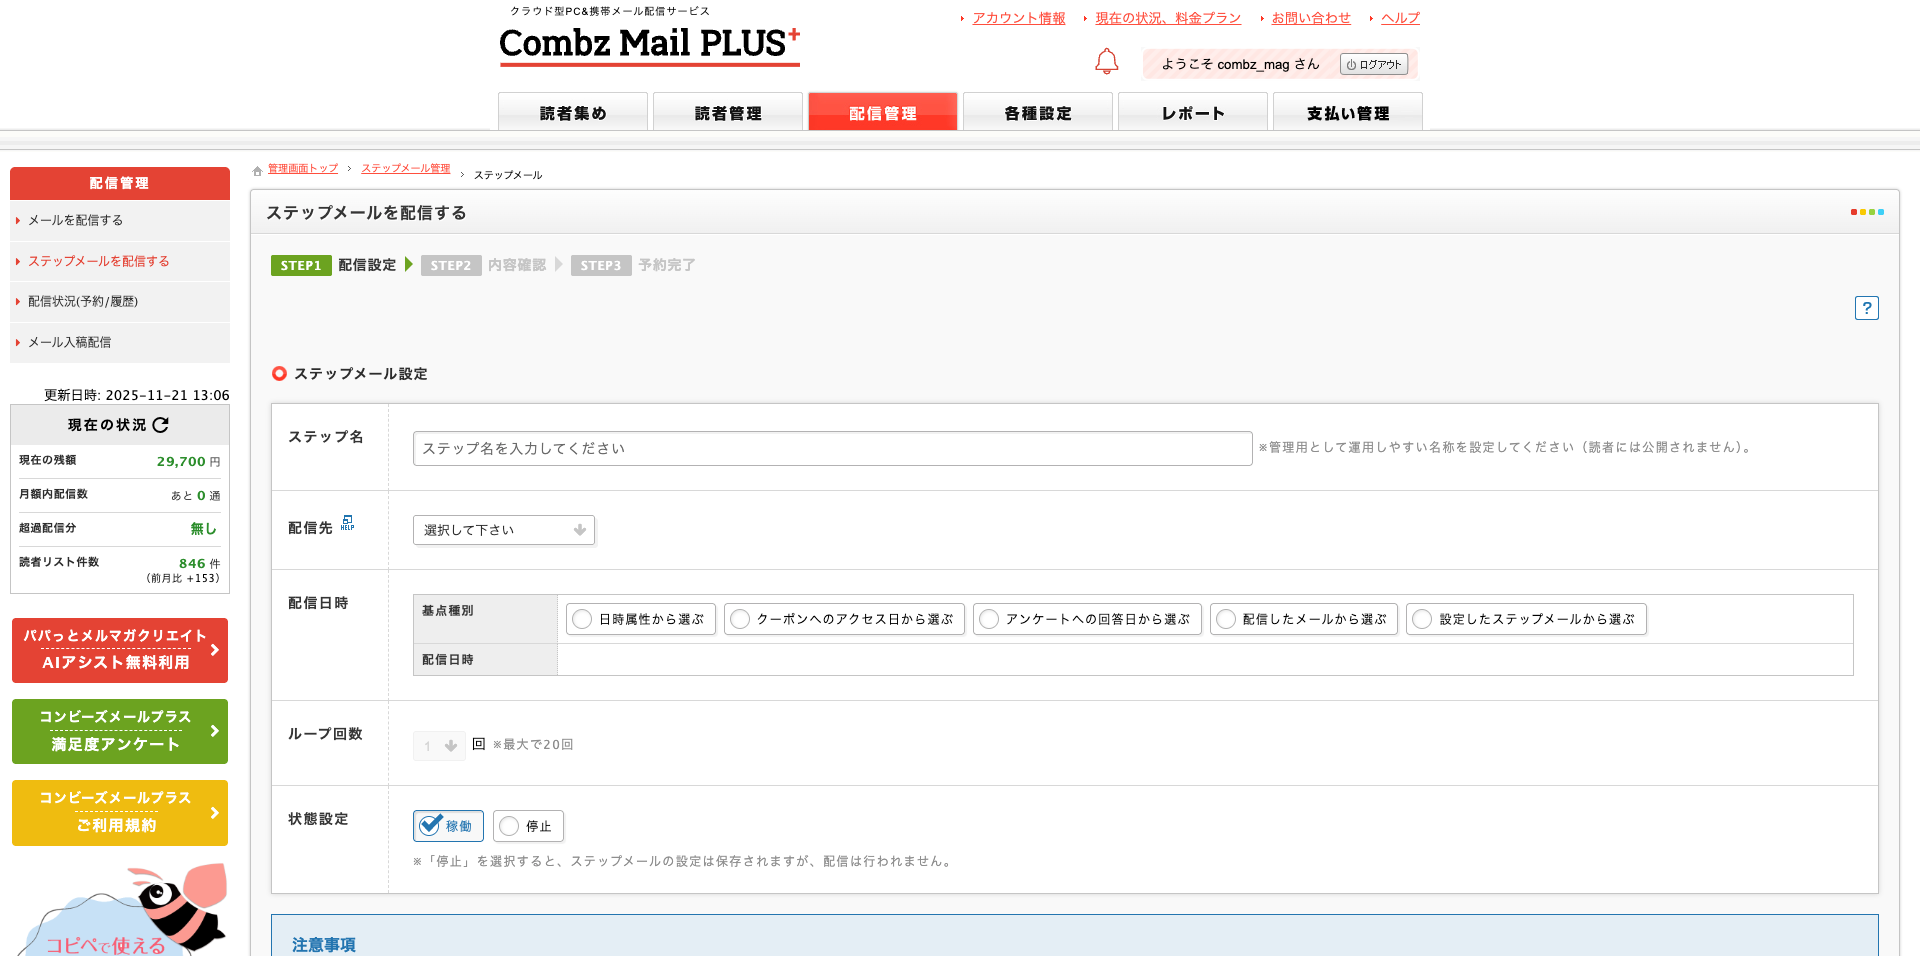Select 日時属性から選ぶ radio option

point(582,619)
